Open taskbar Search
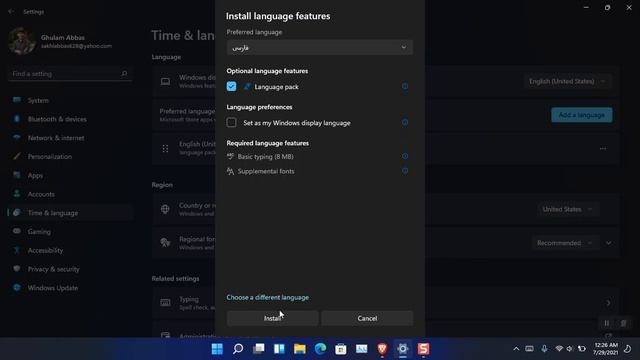 pyautogui.click(x=238, y=349)
